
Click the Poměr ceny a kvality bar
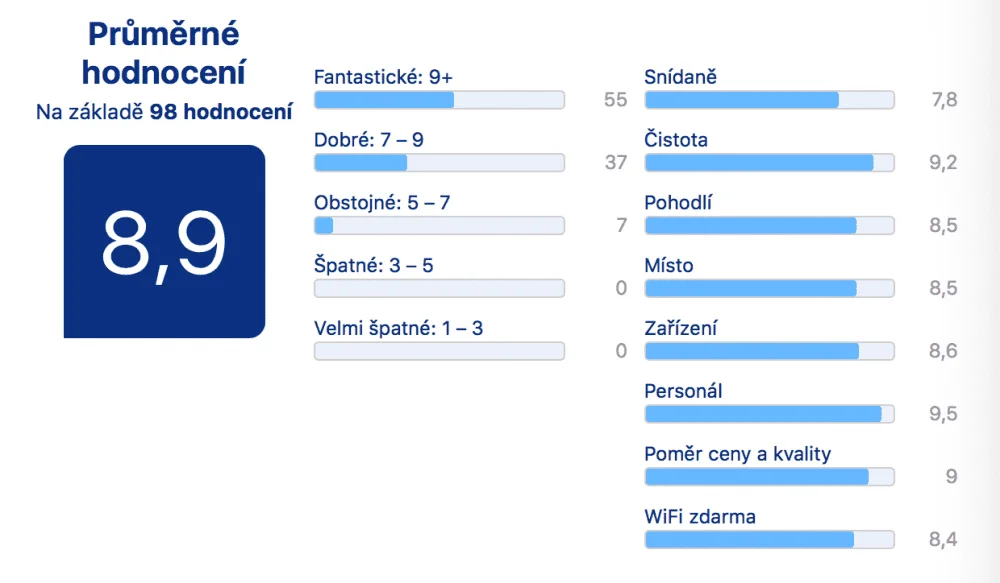click(770, 476)
